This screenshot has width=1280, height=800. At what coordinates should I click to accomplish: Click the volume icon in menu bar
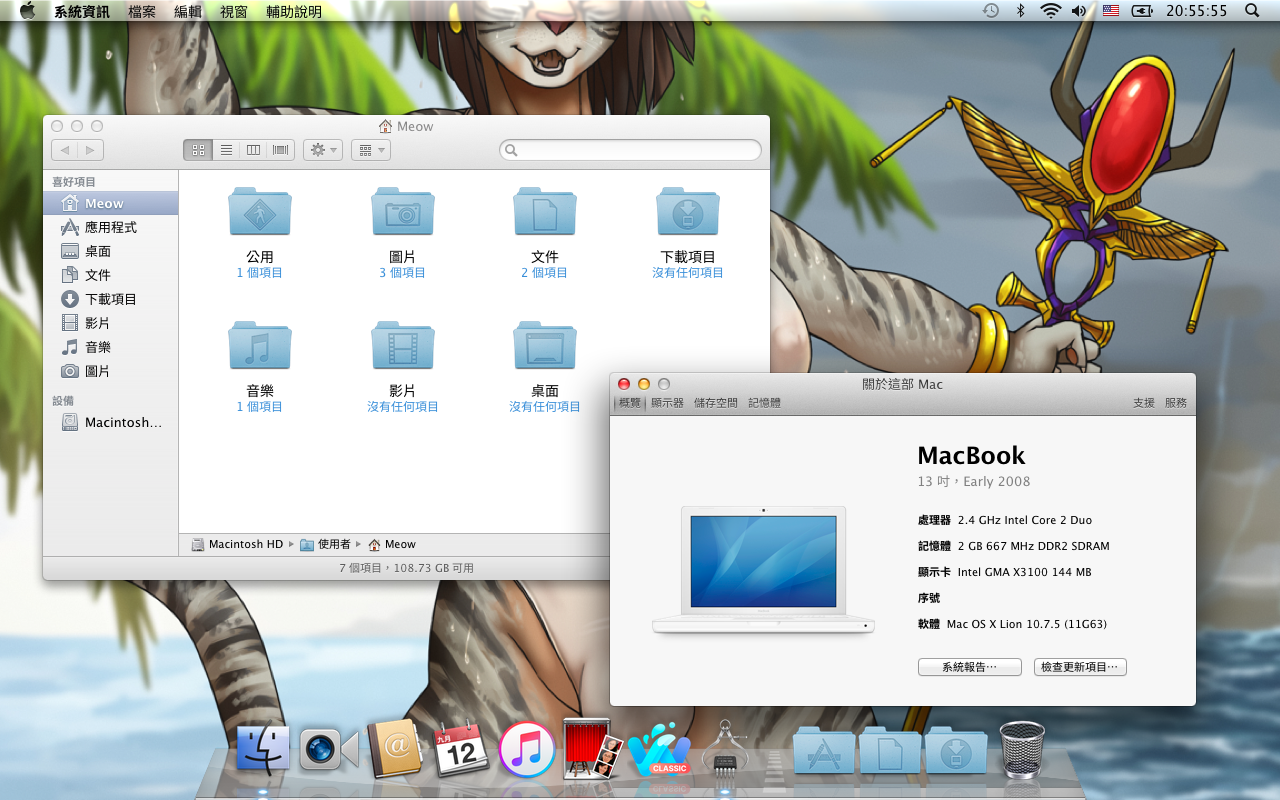[1079, 11]
